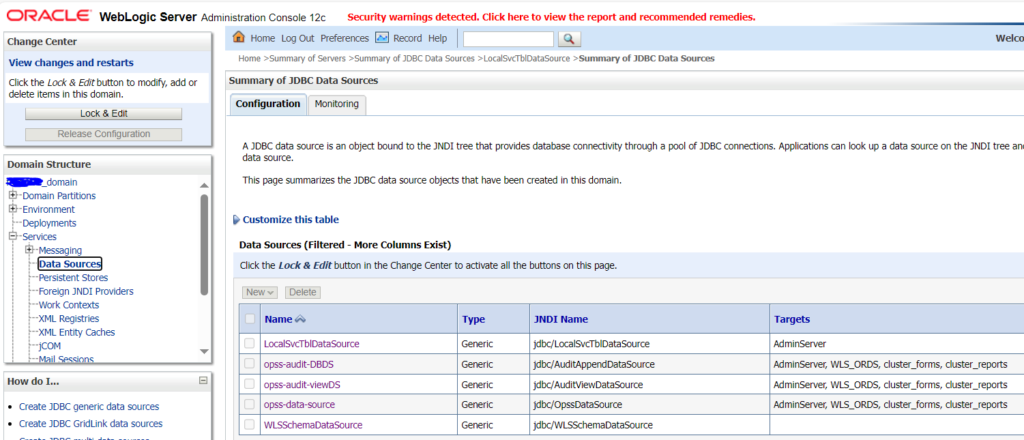Select Deployments in Domain Structure tree

(49, 223)
